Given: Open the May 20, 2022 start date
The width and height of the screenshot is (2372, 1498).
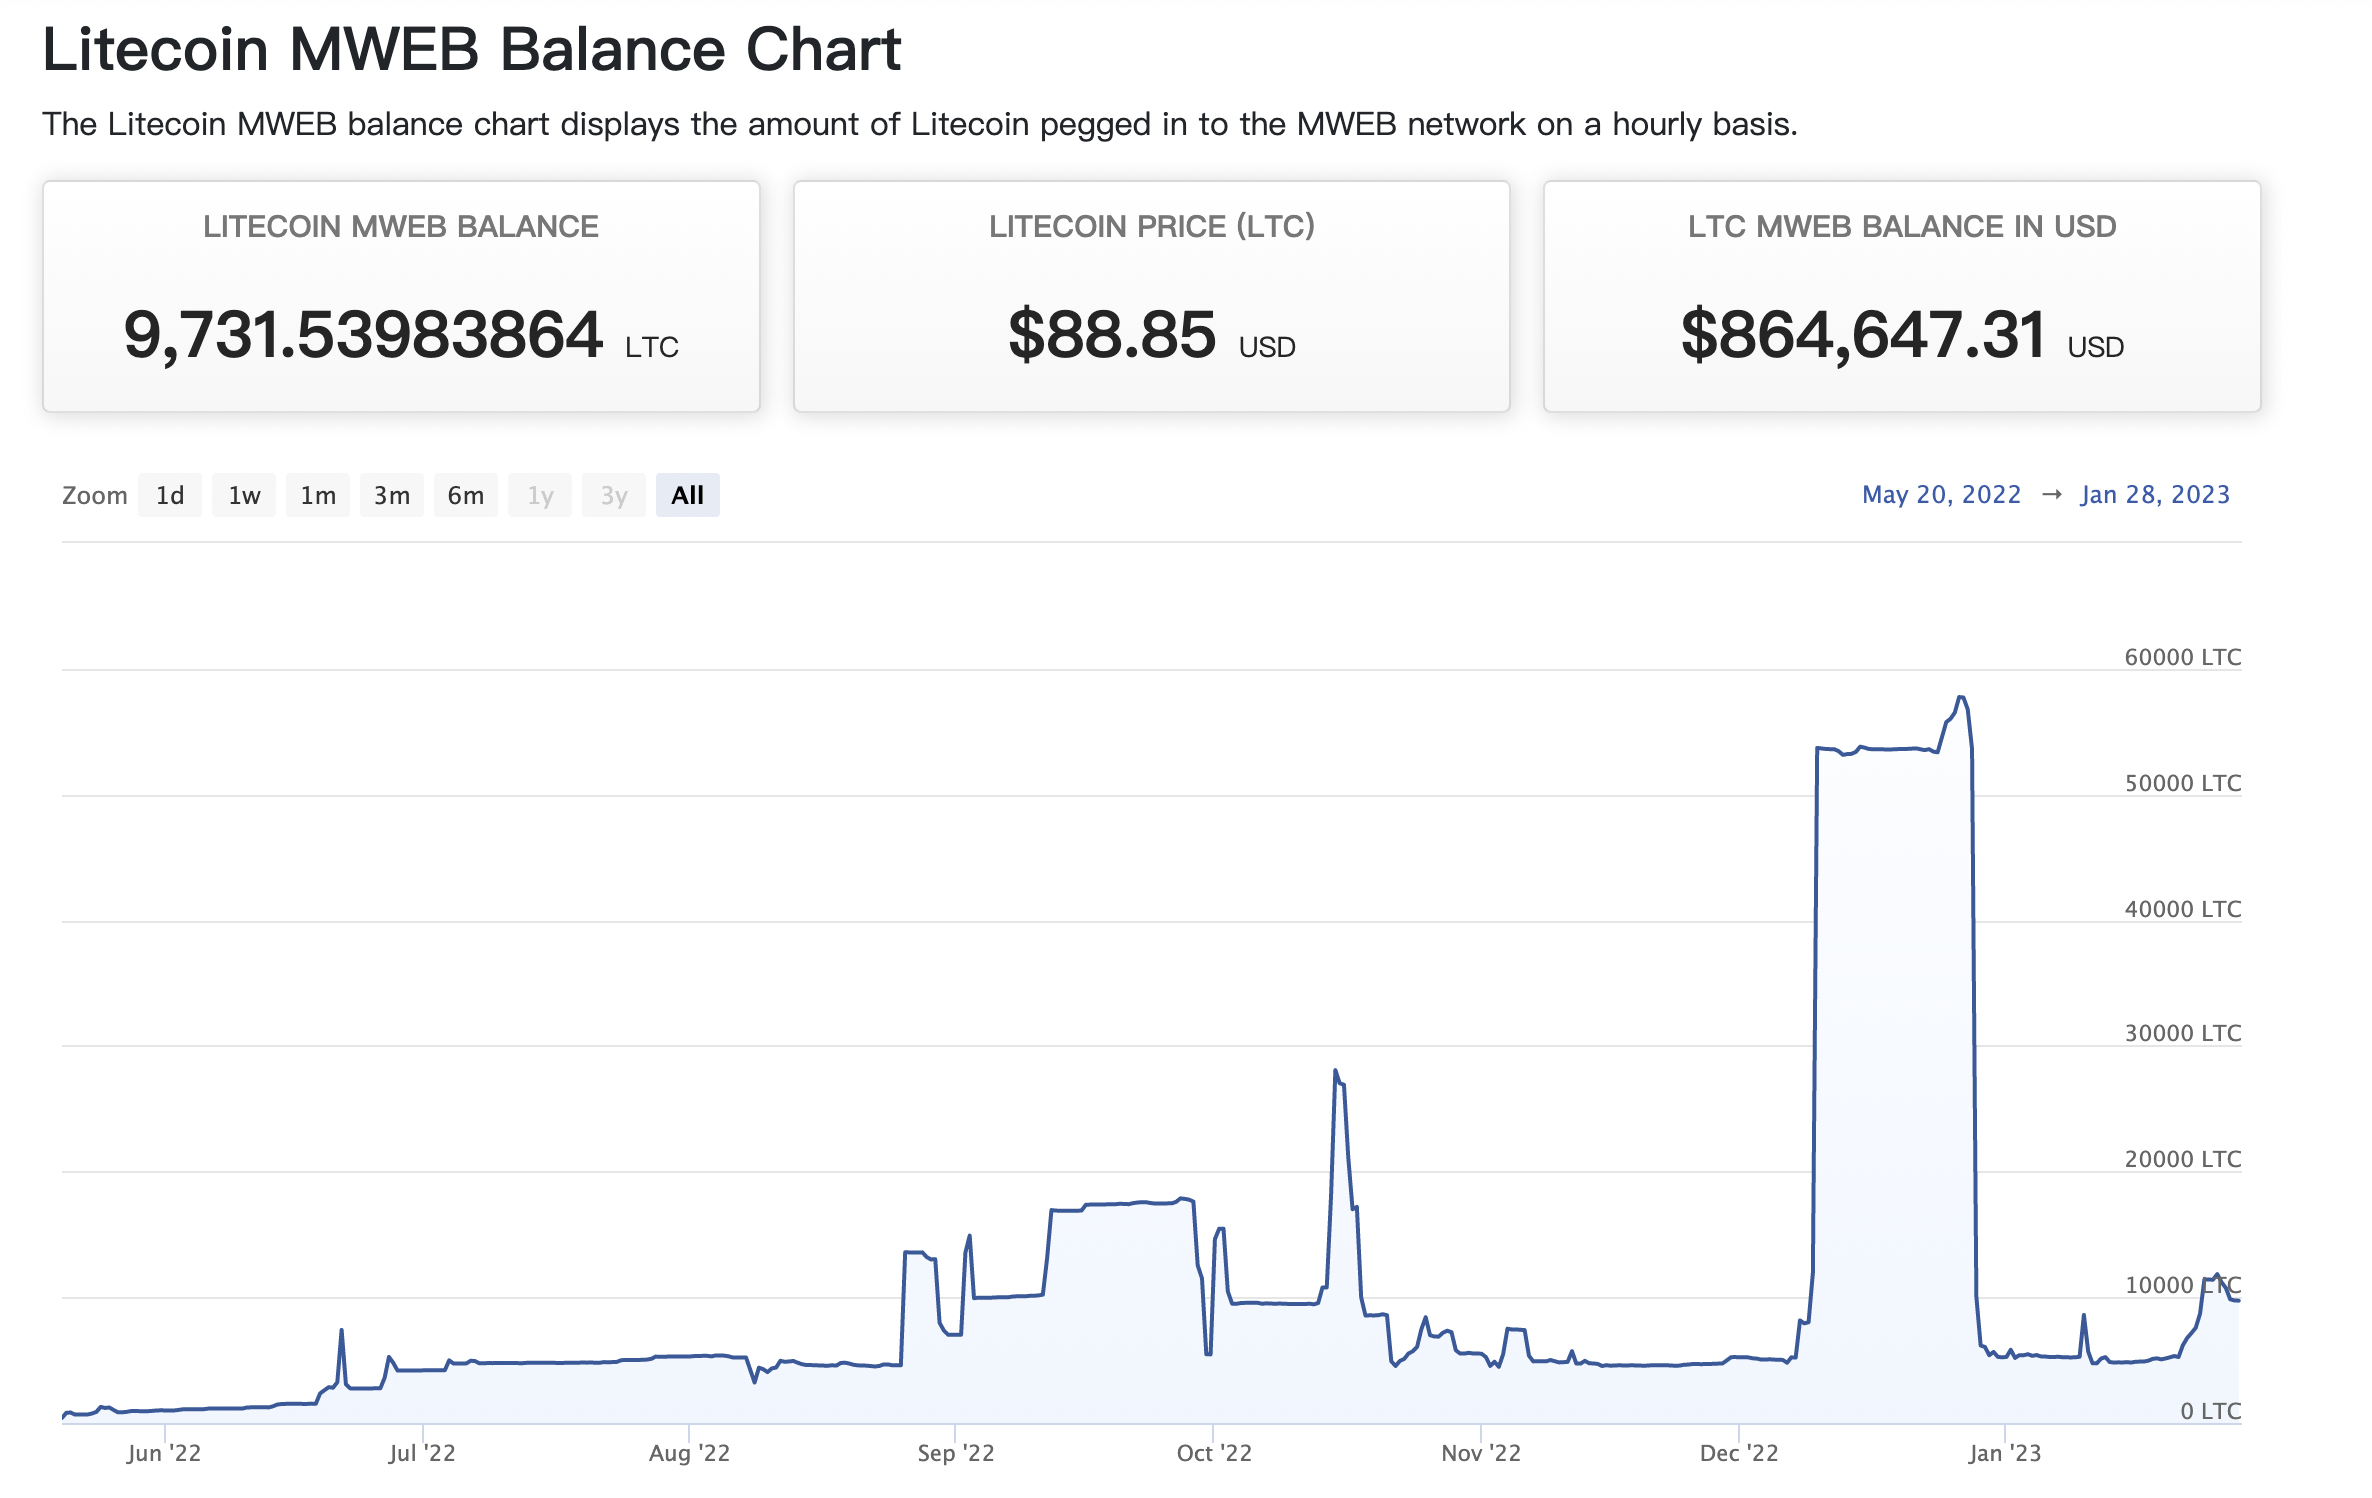Looking at the screenshot, I should [1941, 495].
